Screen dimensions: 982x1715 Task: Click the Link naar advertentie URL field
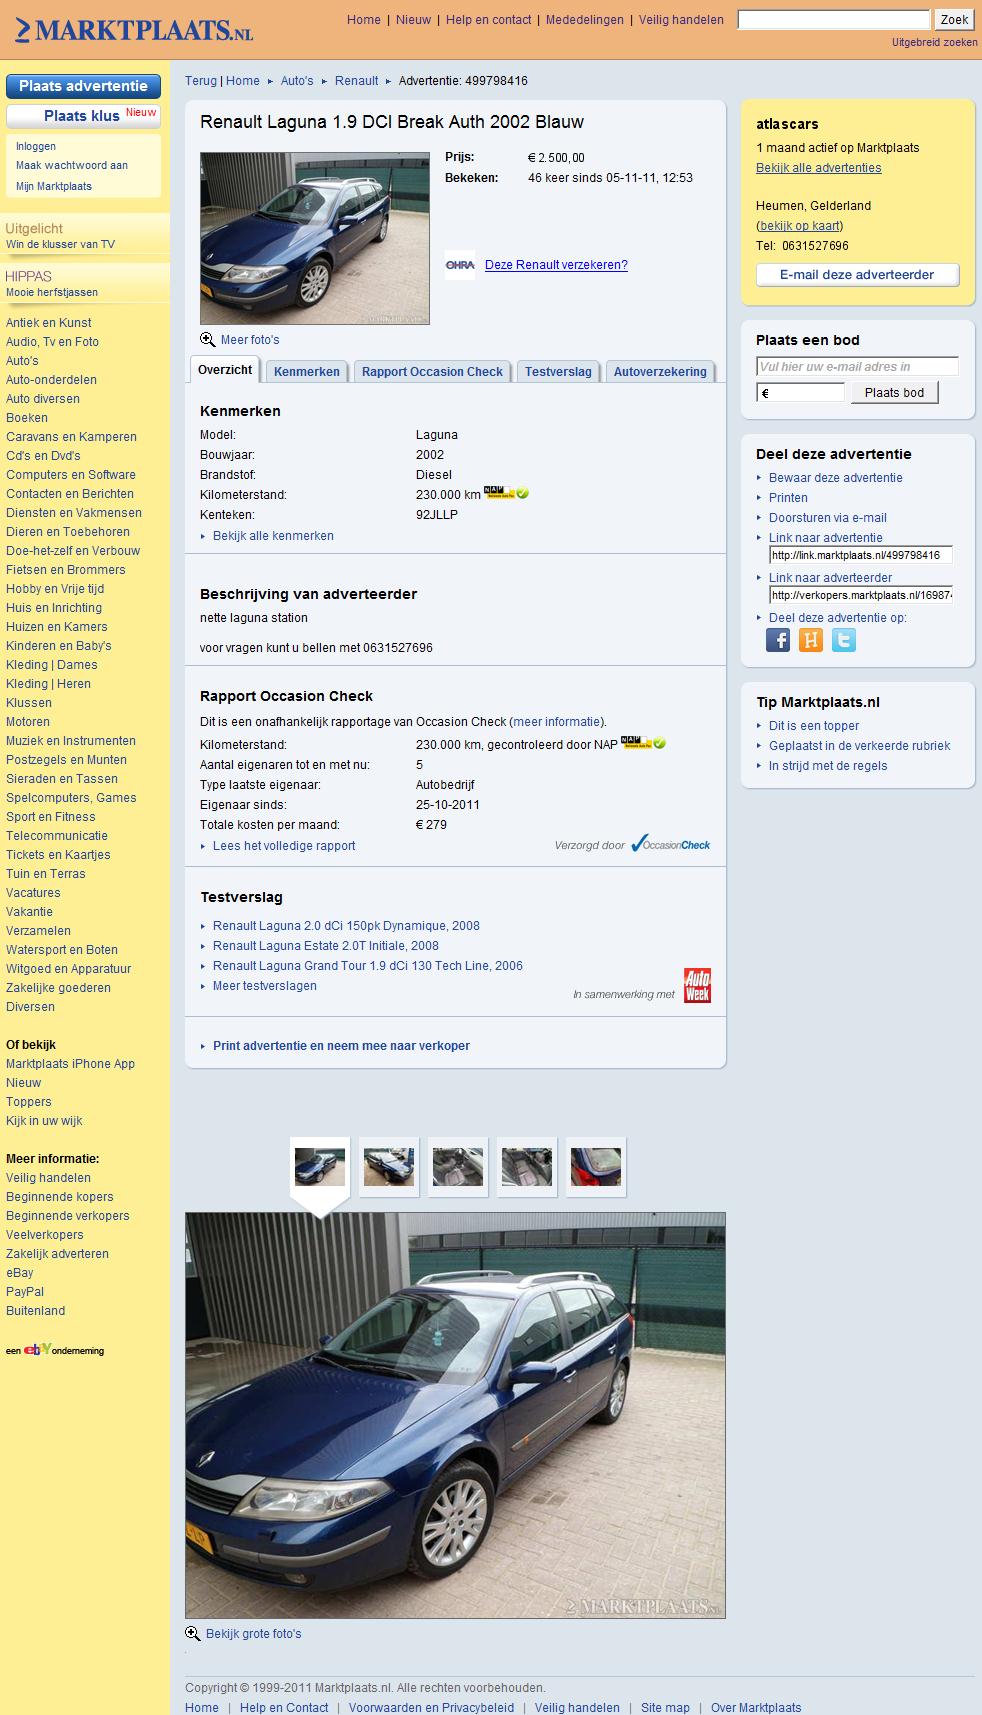[x=860, y=555]
